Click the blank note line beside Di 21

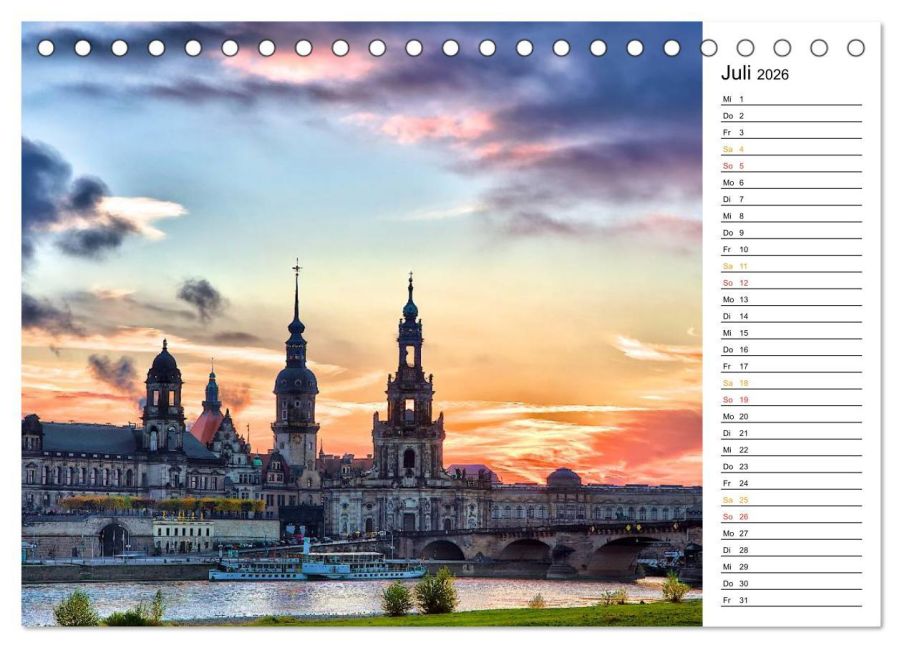tap(810, 434)
